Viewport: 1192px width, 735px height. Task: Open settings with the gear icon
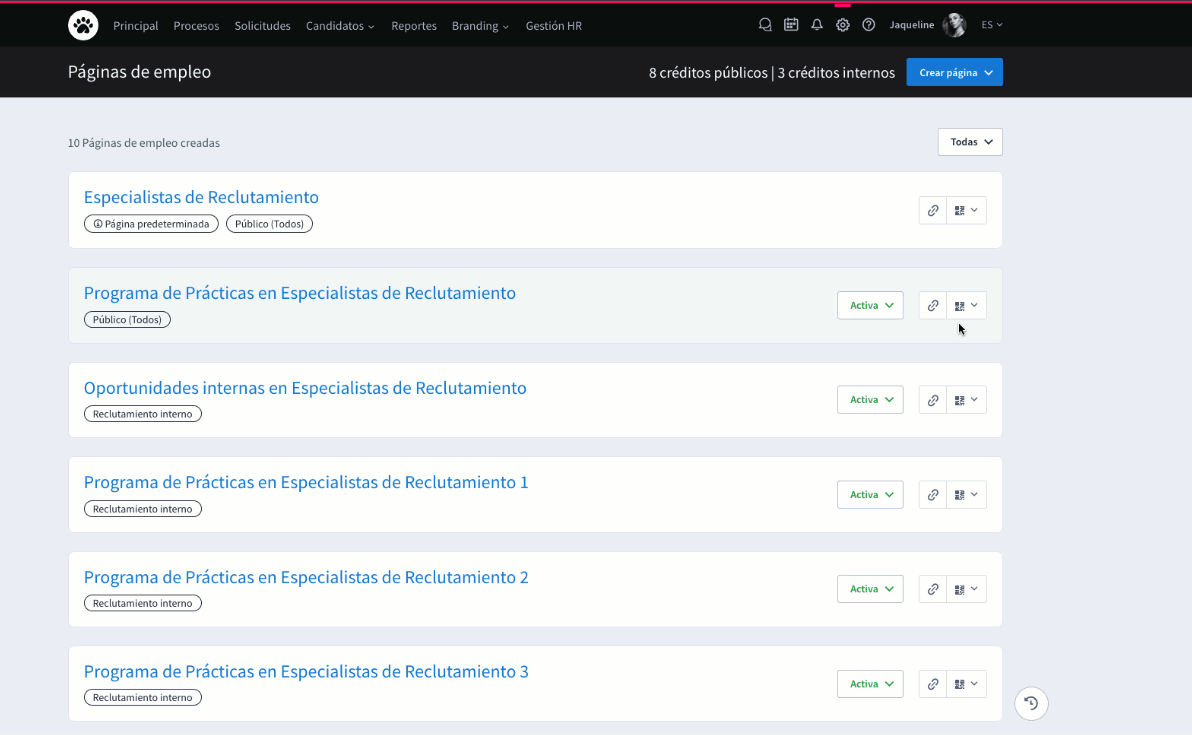click(842, 24)
